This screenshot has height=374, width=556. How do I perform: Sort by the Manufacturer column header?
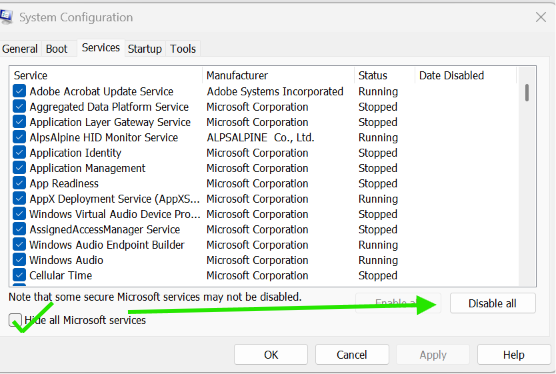coord(279,75)
